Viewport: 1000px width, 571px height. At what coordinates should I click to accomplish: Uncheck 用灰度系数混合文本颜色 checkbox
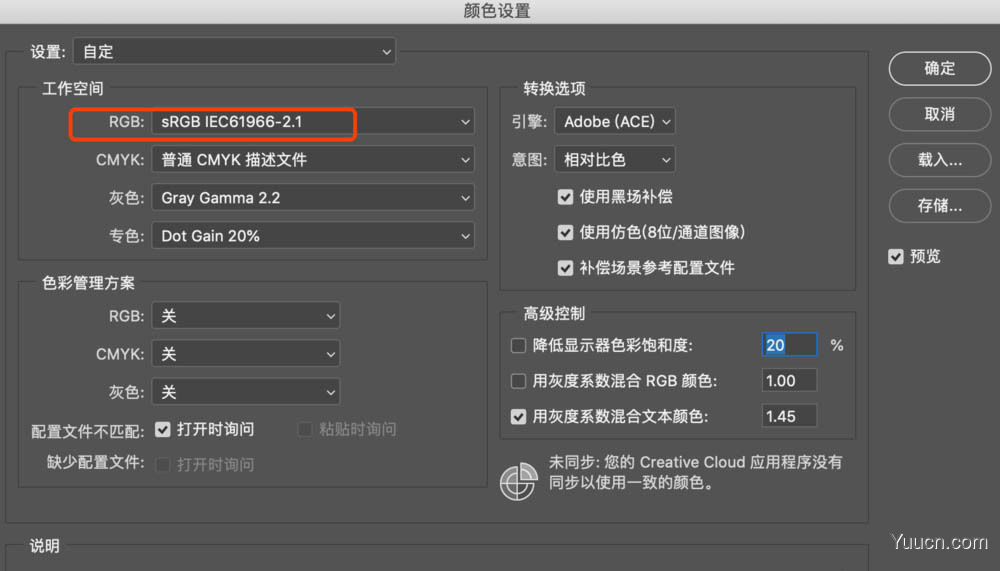pos(518,417)
